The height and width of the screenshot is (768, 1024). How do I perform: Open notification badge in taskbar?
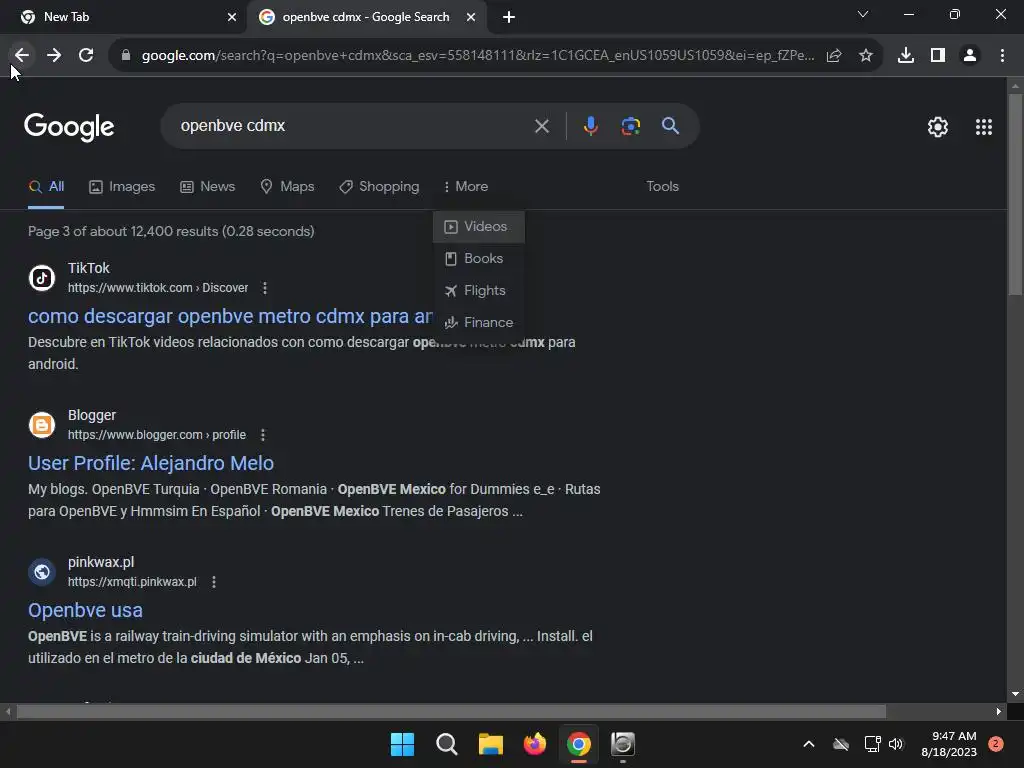[996, 744]
